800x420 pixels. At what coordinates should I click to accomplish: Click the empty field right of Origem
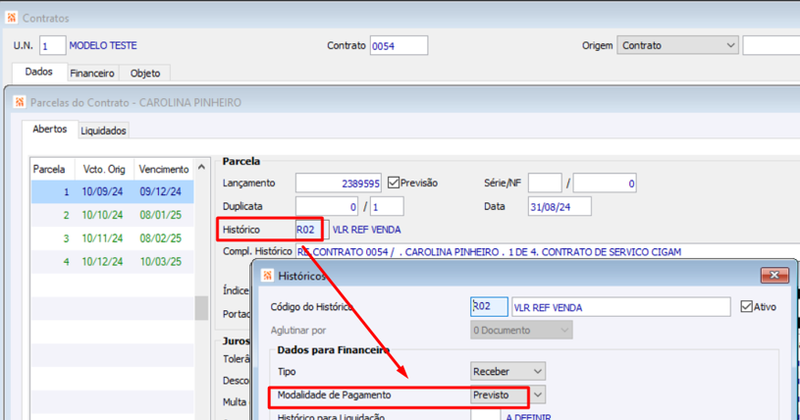pyautogui.click(x=771, y=45)
